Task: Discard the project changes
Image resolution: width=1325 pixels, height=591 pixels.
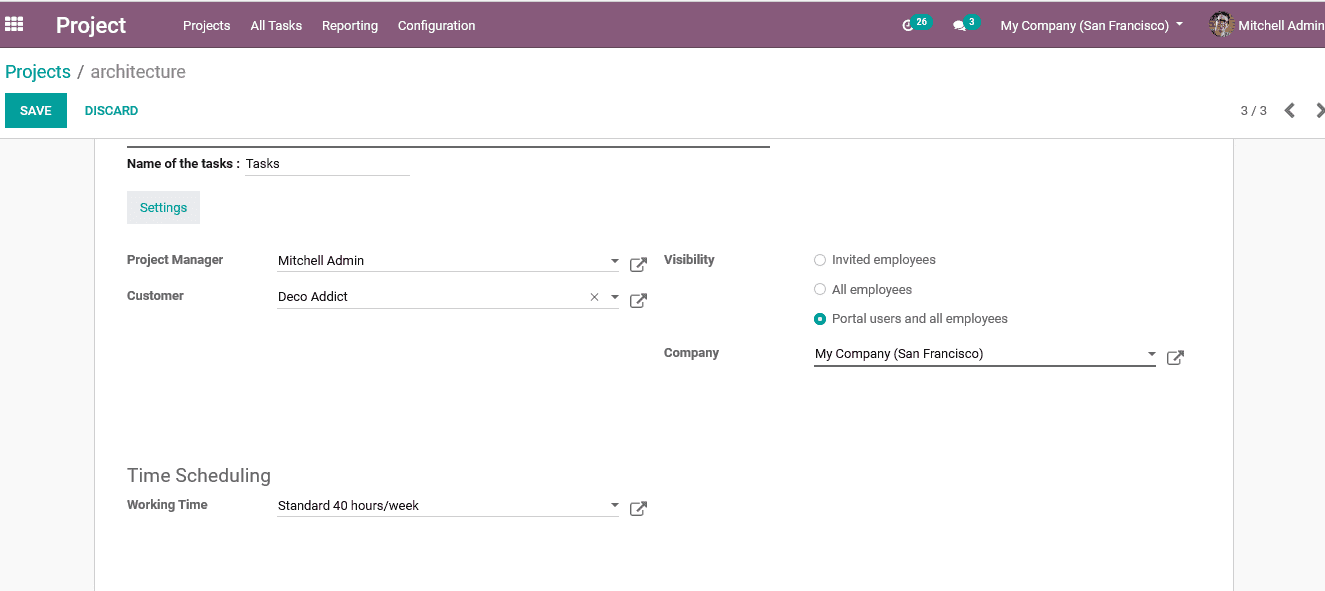Action: coord(111,110)
